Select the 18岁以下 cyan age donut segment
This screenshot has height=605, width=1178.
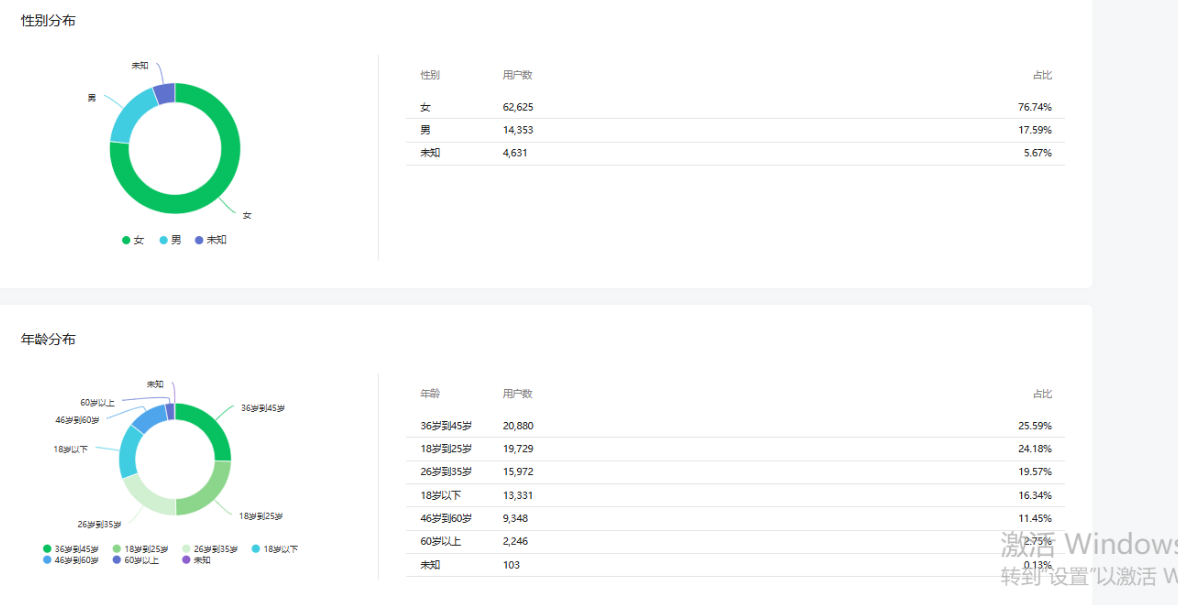click(129, 451)
